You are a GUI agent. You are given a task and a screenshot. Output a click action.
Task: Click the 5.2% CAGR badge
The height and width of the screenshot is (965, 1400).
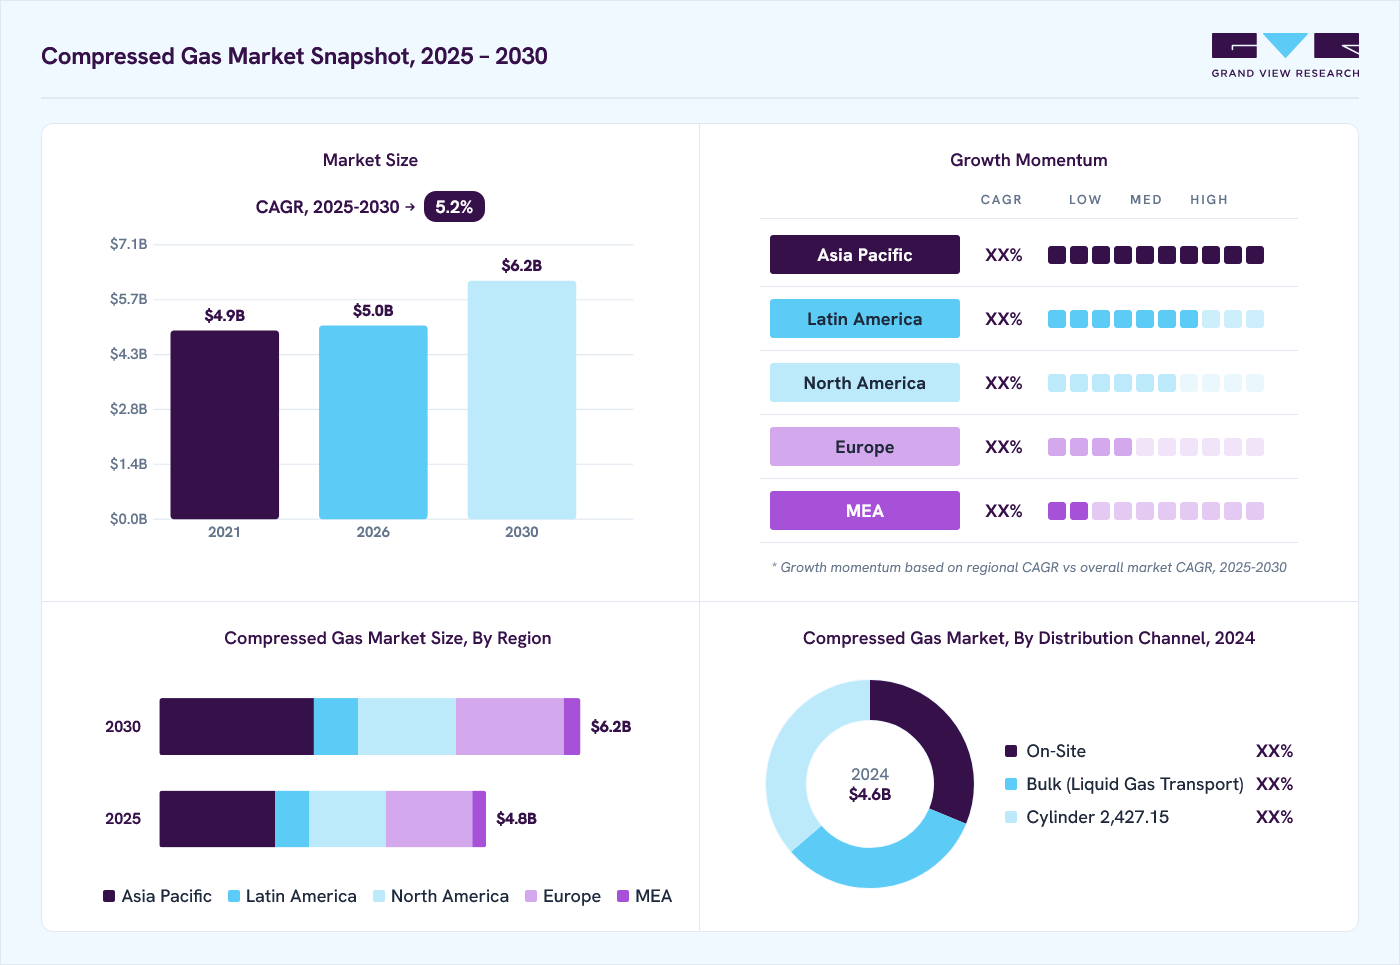pyautogui.click(x=454, y=207)
